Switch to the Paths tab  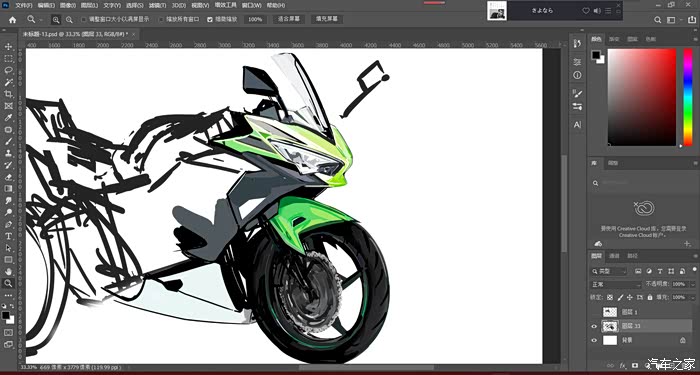[633, 256]
